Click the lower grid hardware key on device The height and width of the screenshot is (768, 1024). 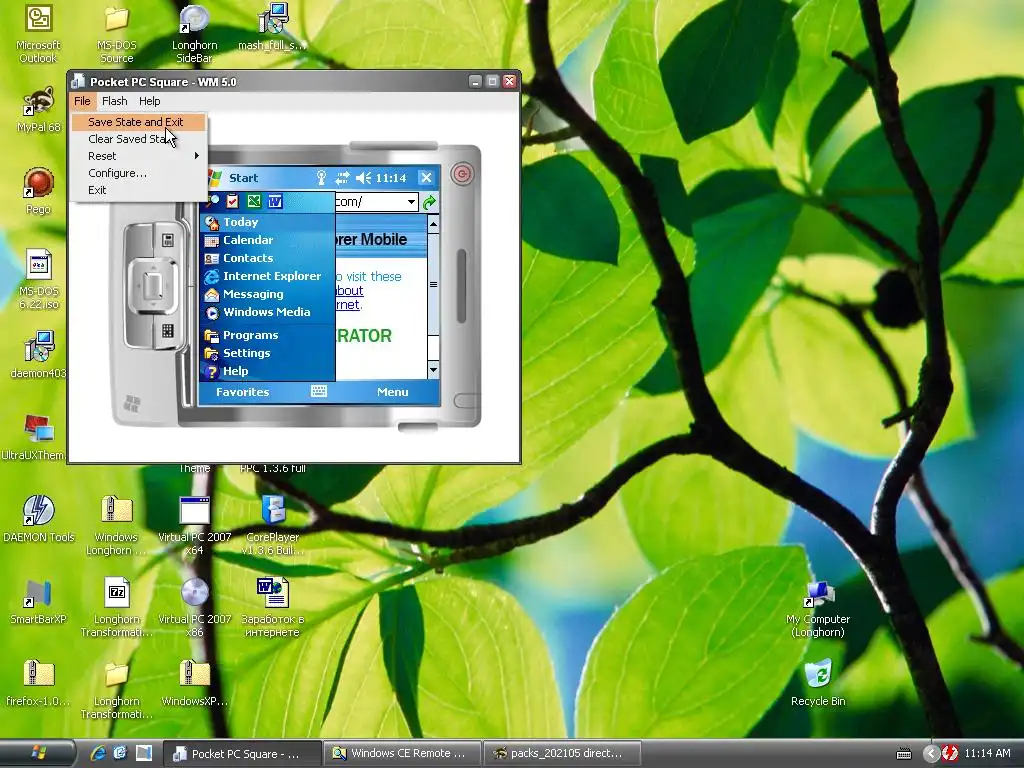168,331
